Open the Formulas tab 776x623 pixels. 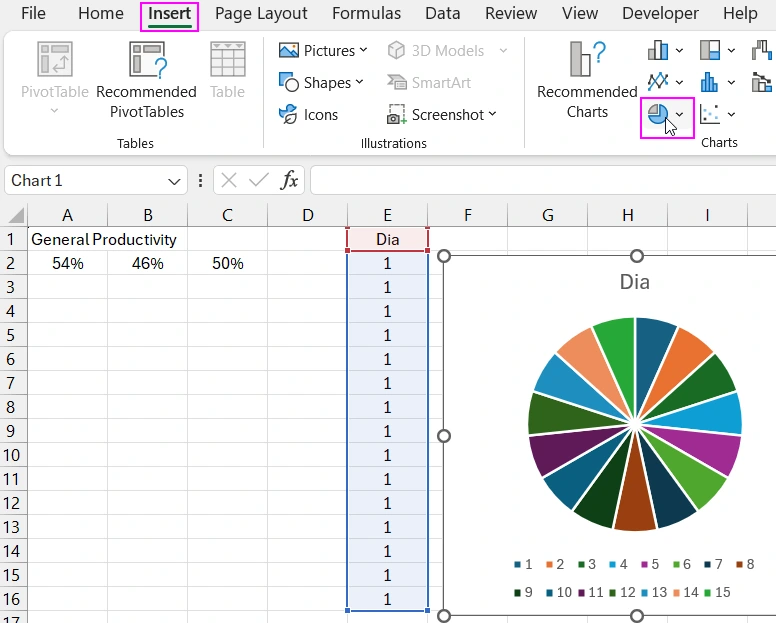[x=366, y=13]
